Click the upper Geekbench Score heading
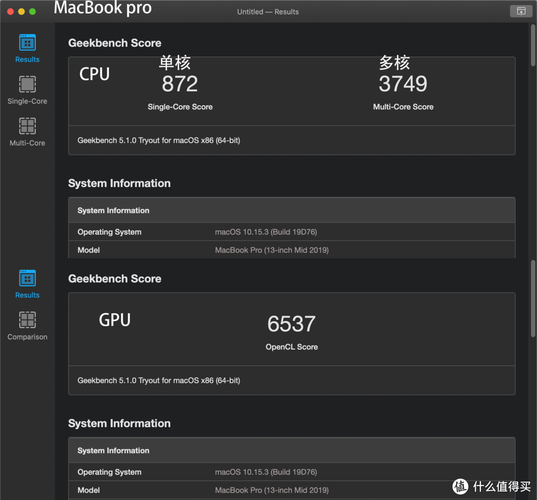 [x=115, y=43]
